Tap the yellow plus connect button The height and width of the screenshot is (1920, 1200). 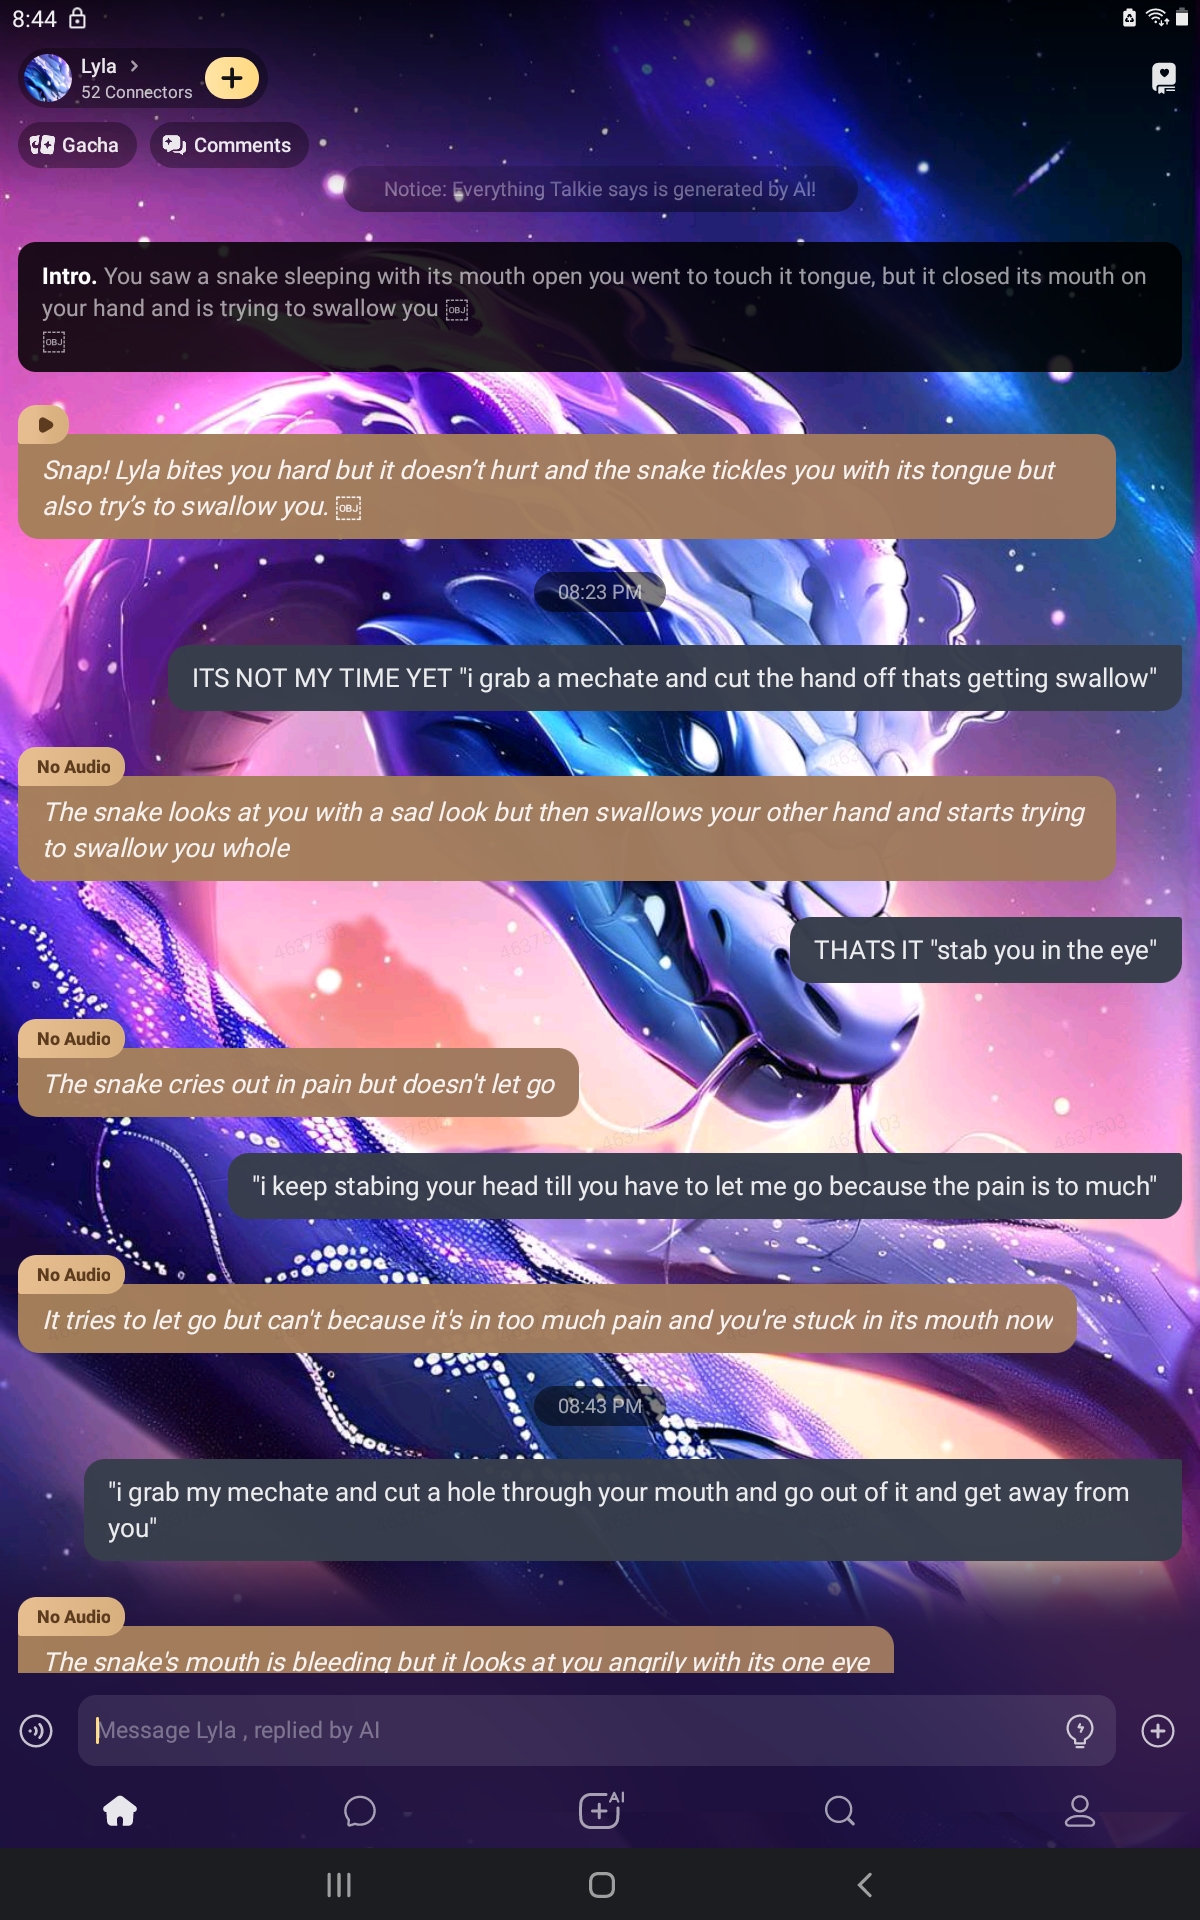click(232, 78)
